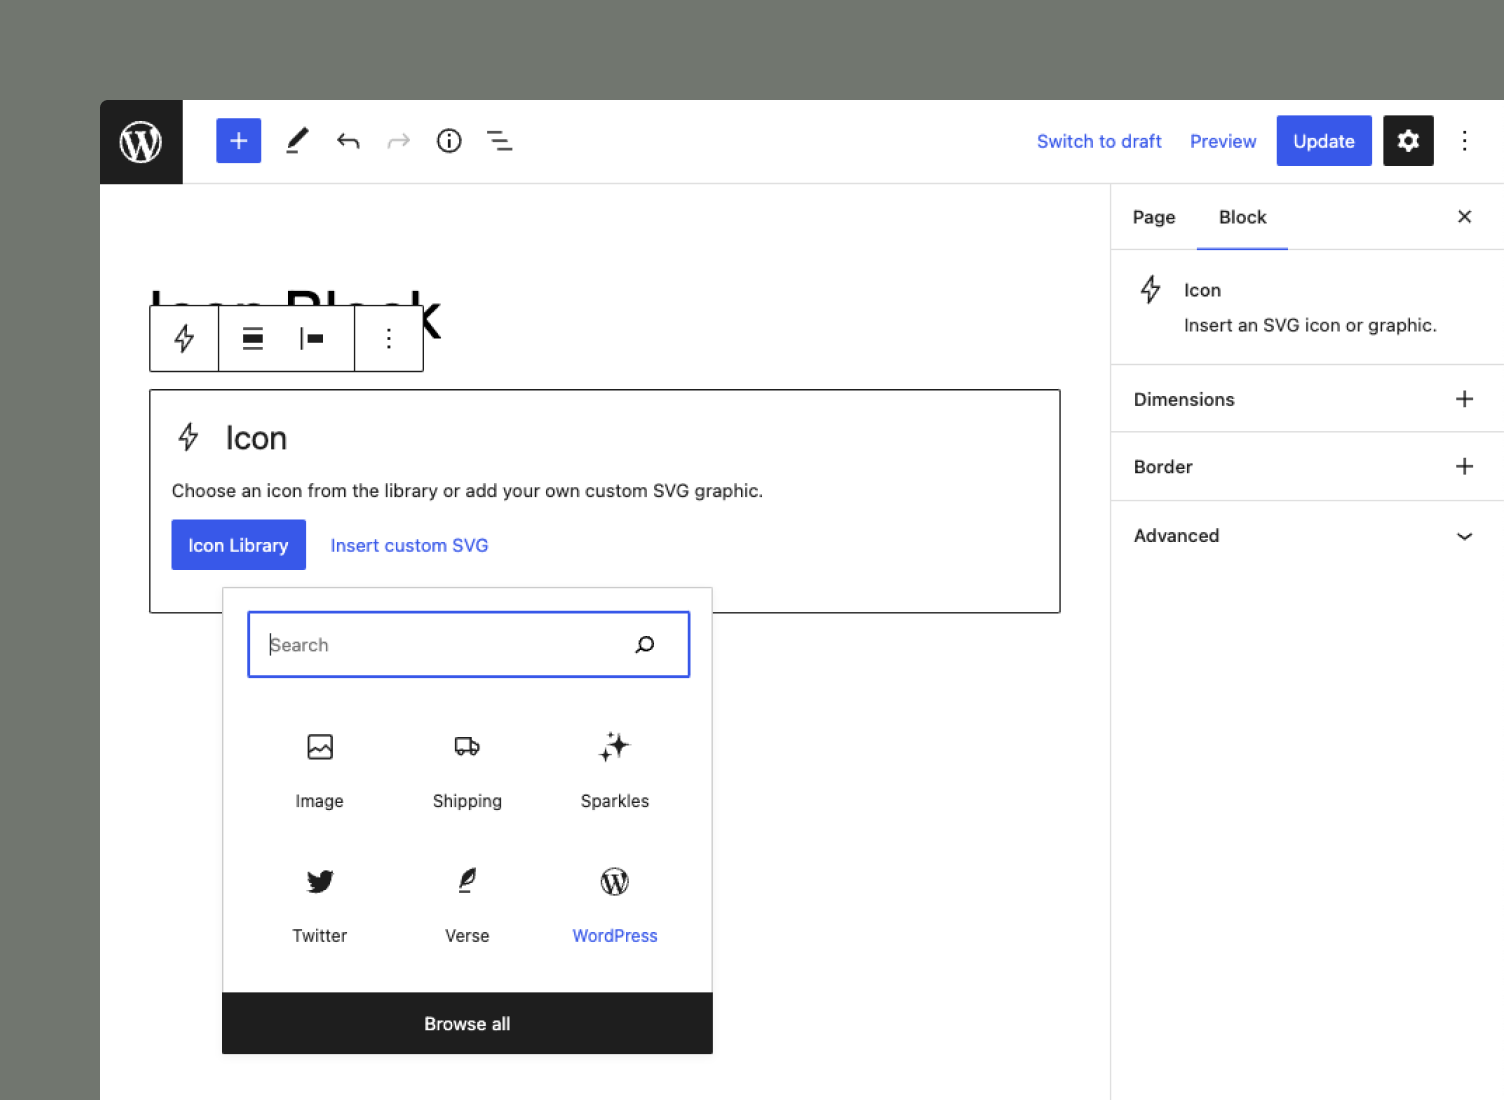The image size is (1504, 1100).
Task: Open block toolbar more options
Action: (x=389, y=338)
